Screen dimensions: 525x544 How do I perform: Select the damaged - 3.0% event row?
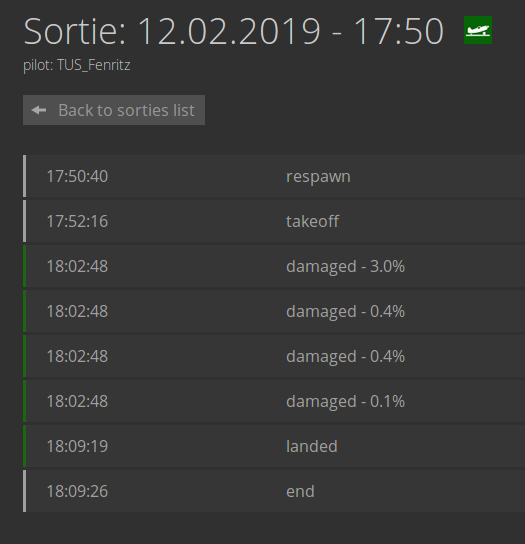[274, 266]
